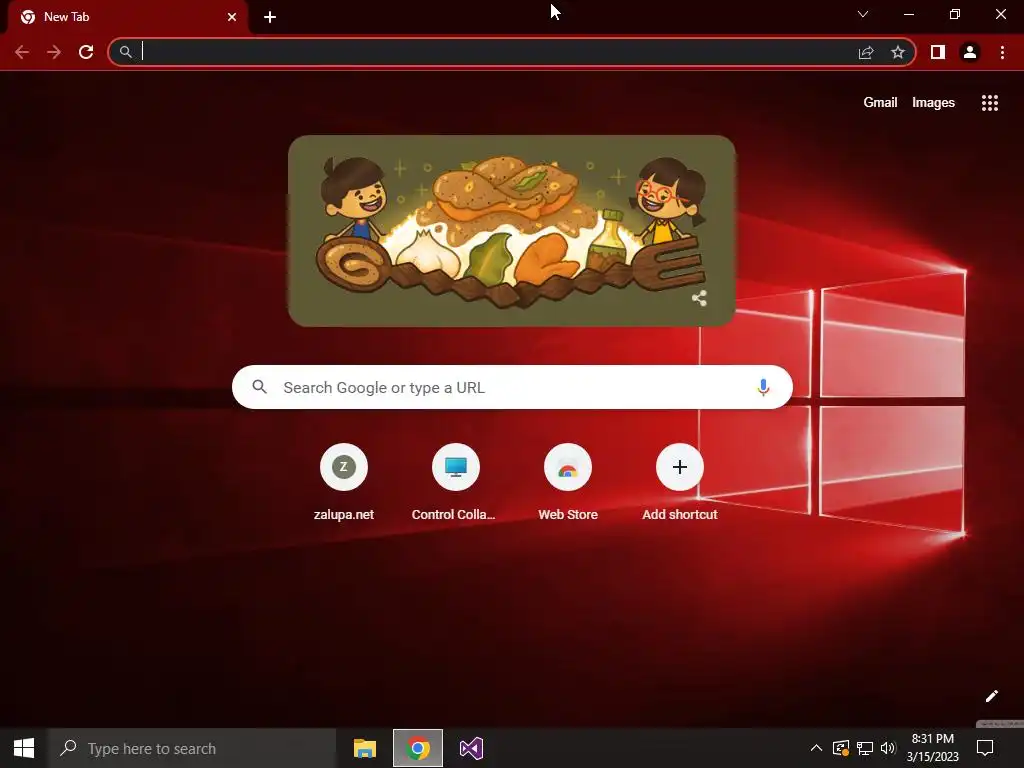Open the Google Doodle illustration

[x=512, y=231]
